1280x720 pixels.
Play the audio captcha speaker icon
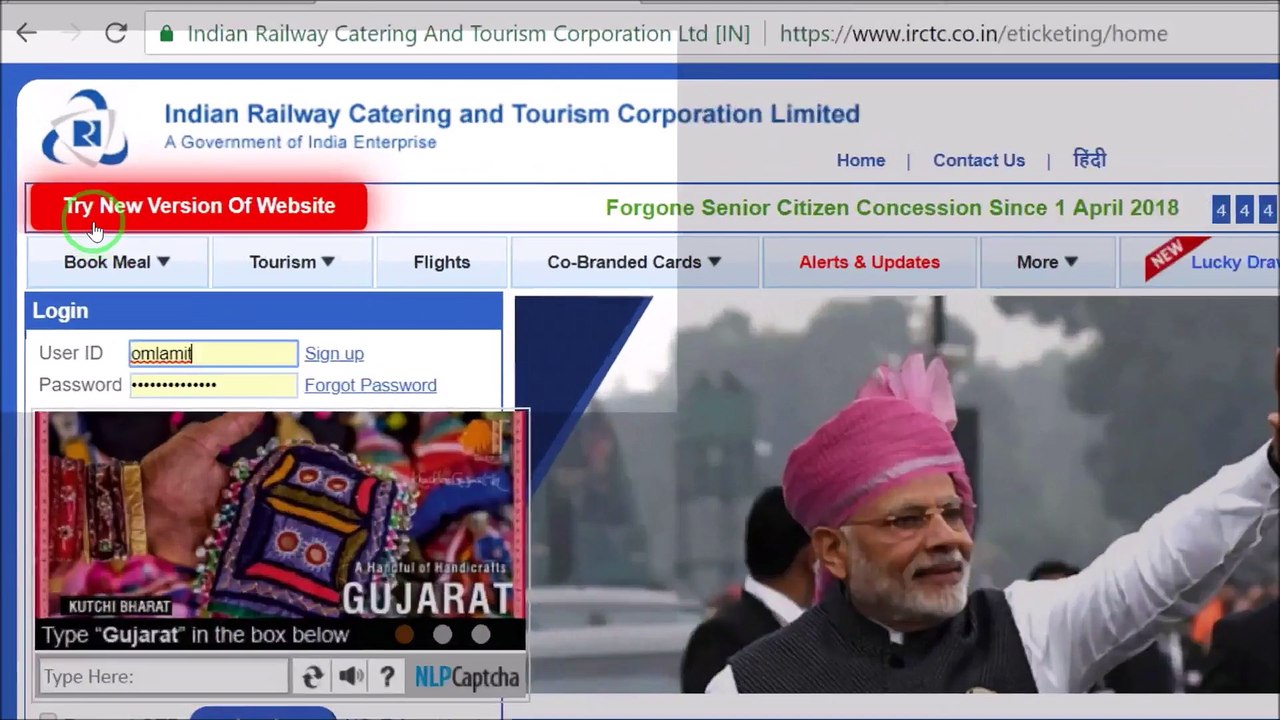[350, 677]
